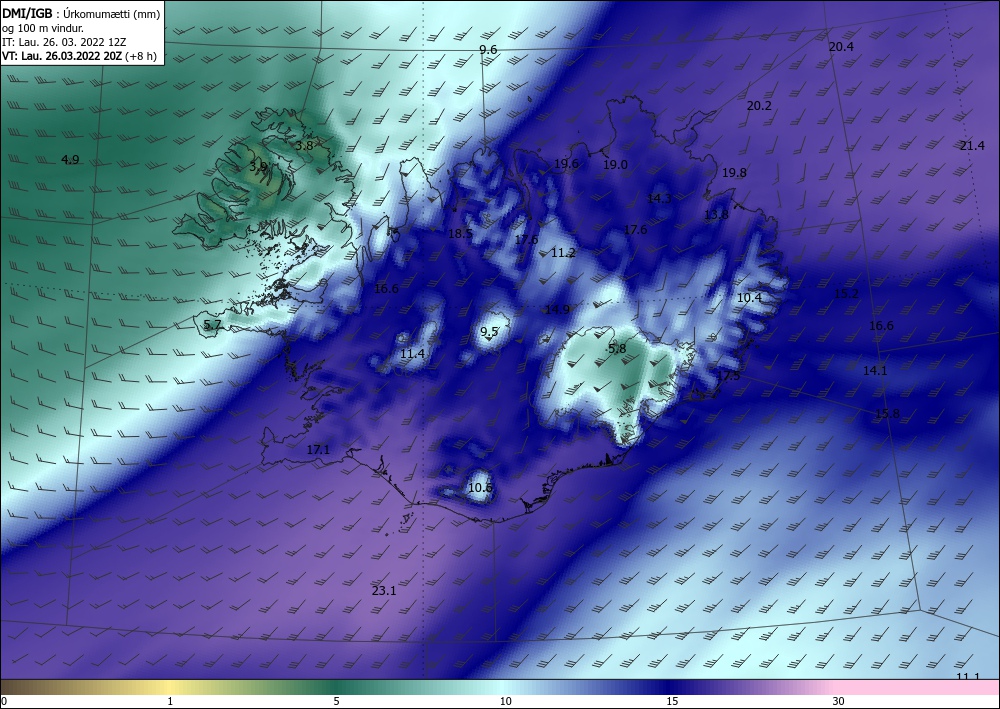Click the color scale tick label 15

tap(672, 701)
